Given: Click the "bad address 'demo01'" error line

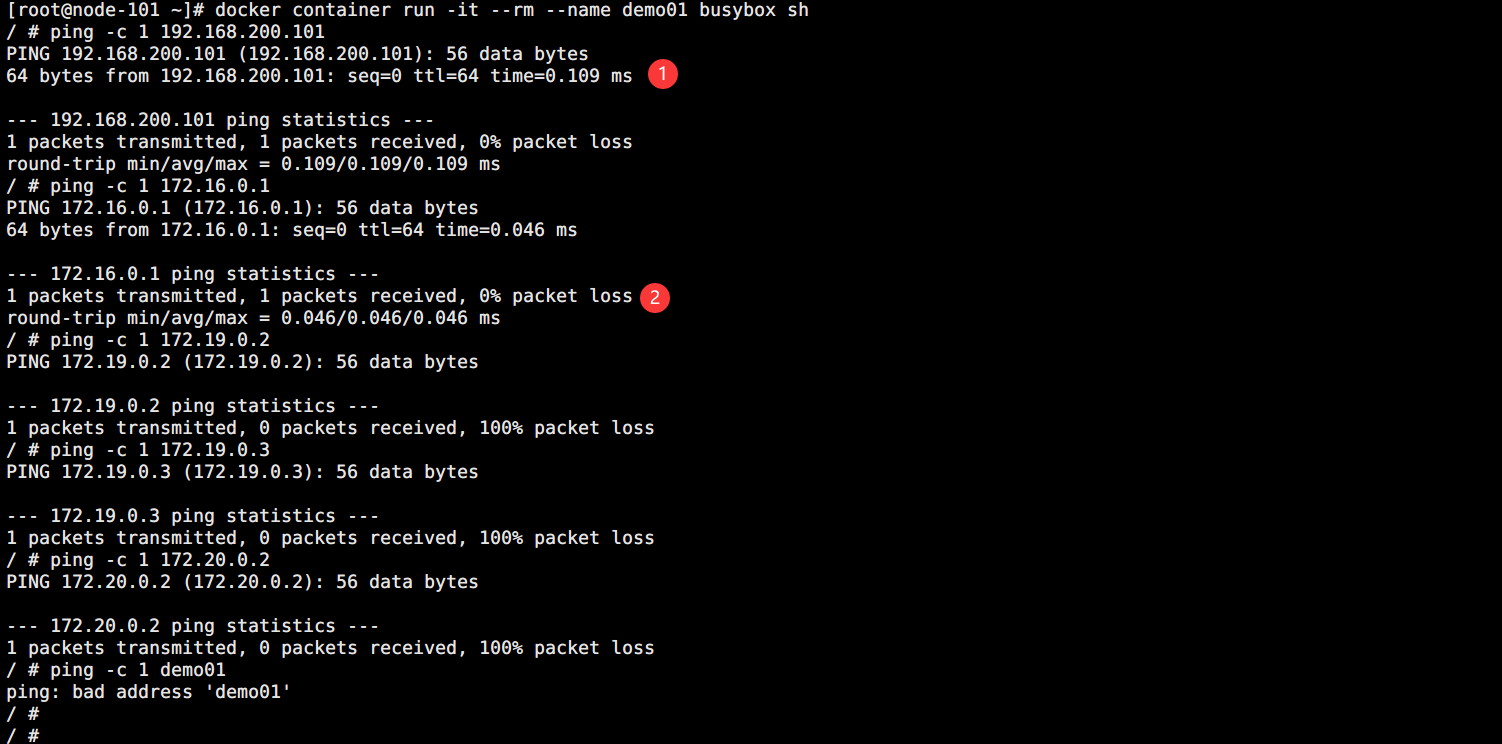Looking at the screenshot, I should [148, 692].
